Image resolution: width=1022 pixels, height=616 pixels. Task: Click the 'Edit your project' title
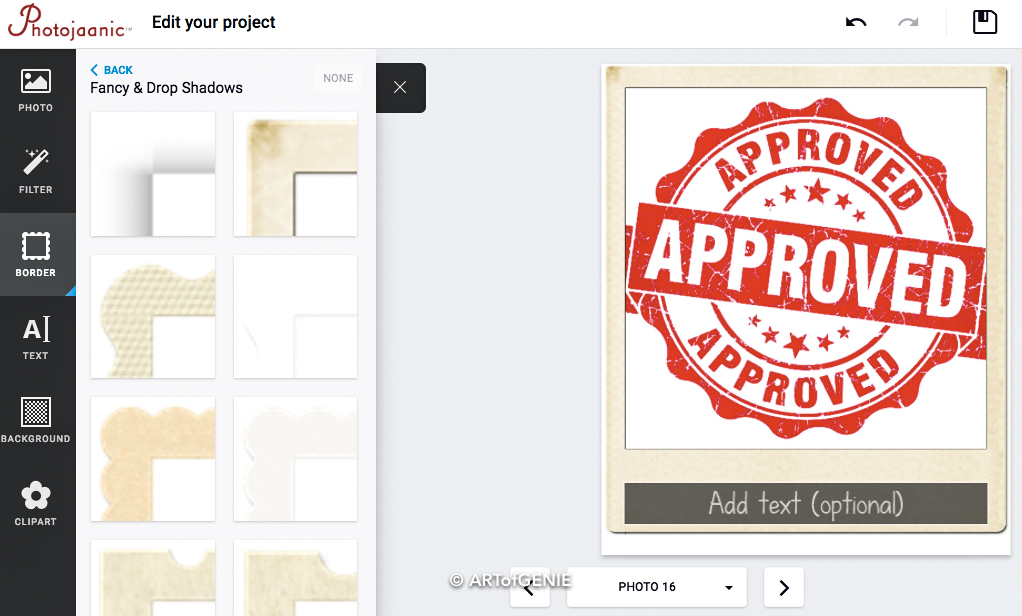214,22
